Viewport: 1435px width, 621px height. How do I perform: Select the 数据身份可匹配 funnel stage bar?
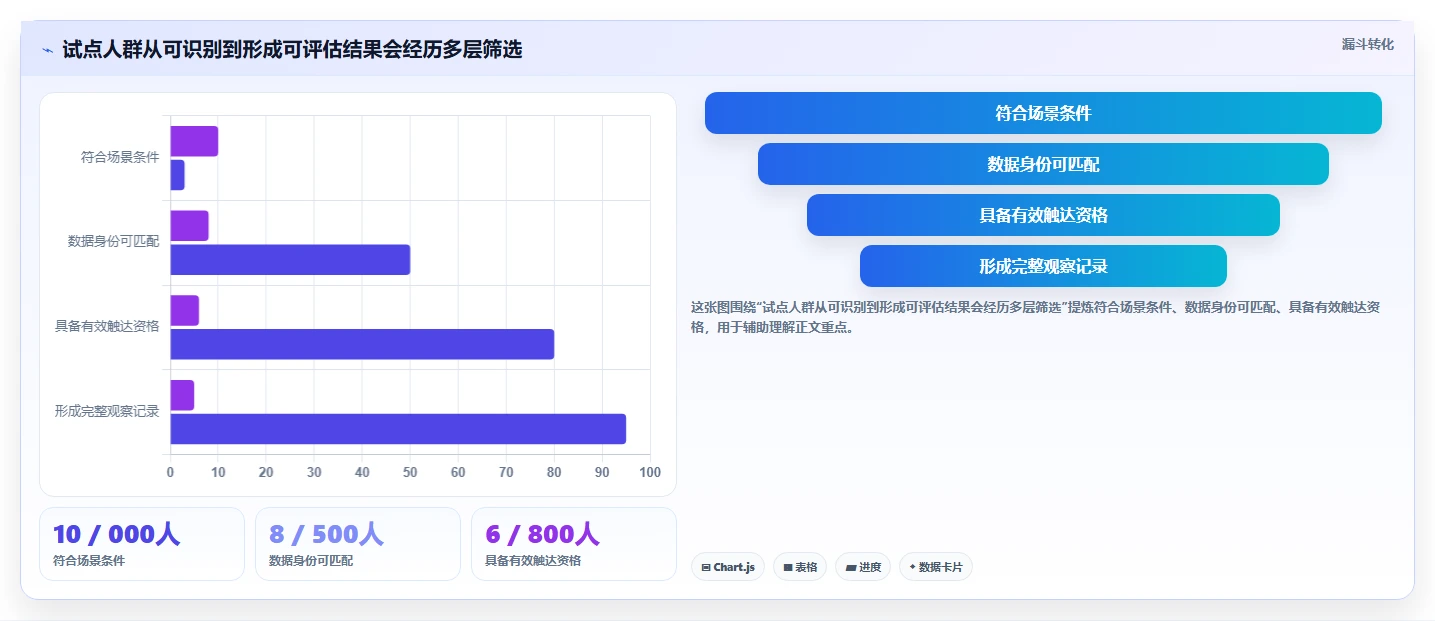click(1043, 164)
